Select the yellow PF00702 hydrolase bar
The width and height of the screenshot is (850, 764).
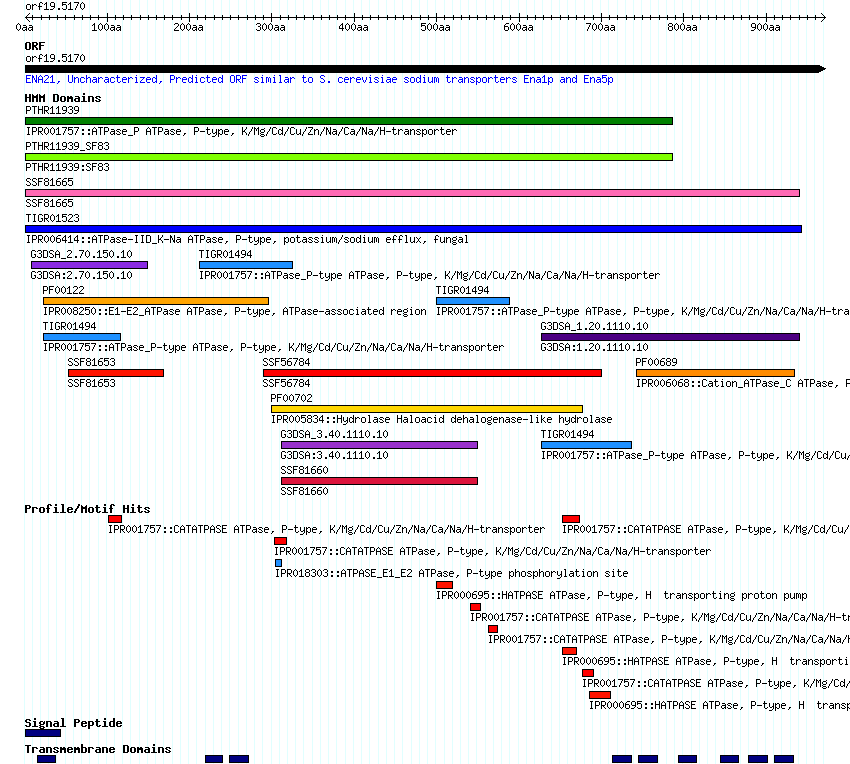(x=426, y=409)
